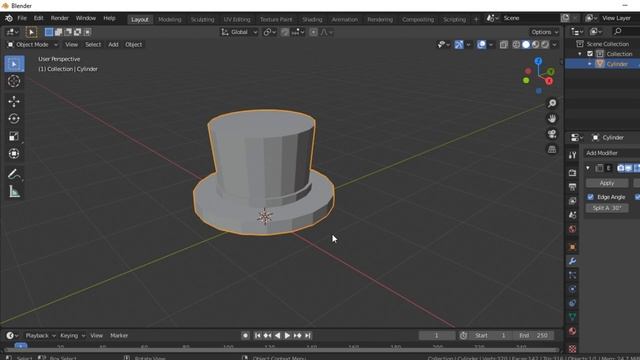Switch to the Sculpting workspace tab
The height and width of the screenshot is (360, 640).
[202, 20]
